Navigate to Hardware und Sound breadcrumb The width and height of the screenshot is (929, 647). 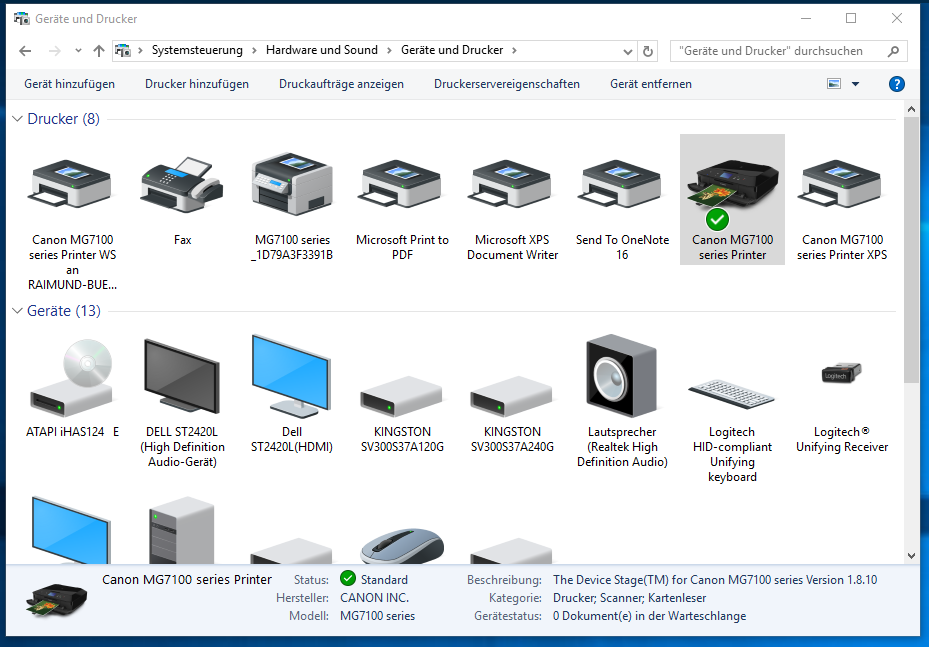322,50
